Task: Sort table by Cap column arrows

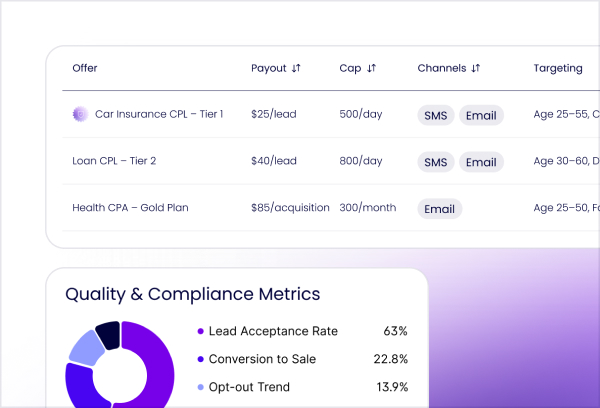Action: pyautogui.click(x=372, y=68)
